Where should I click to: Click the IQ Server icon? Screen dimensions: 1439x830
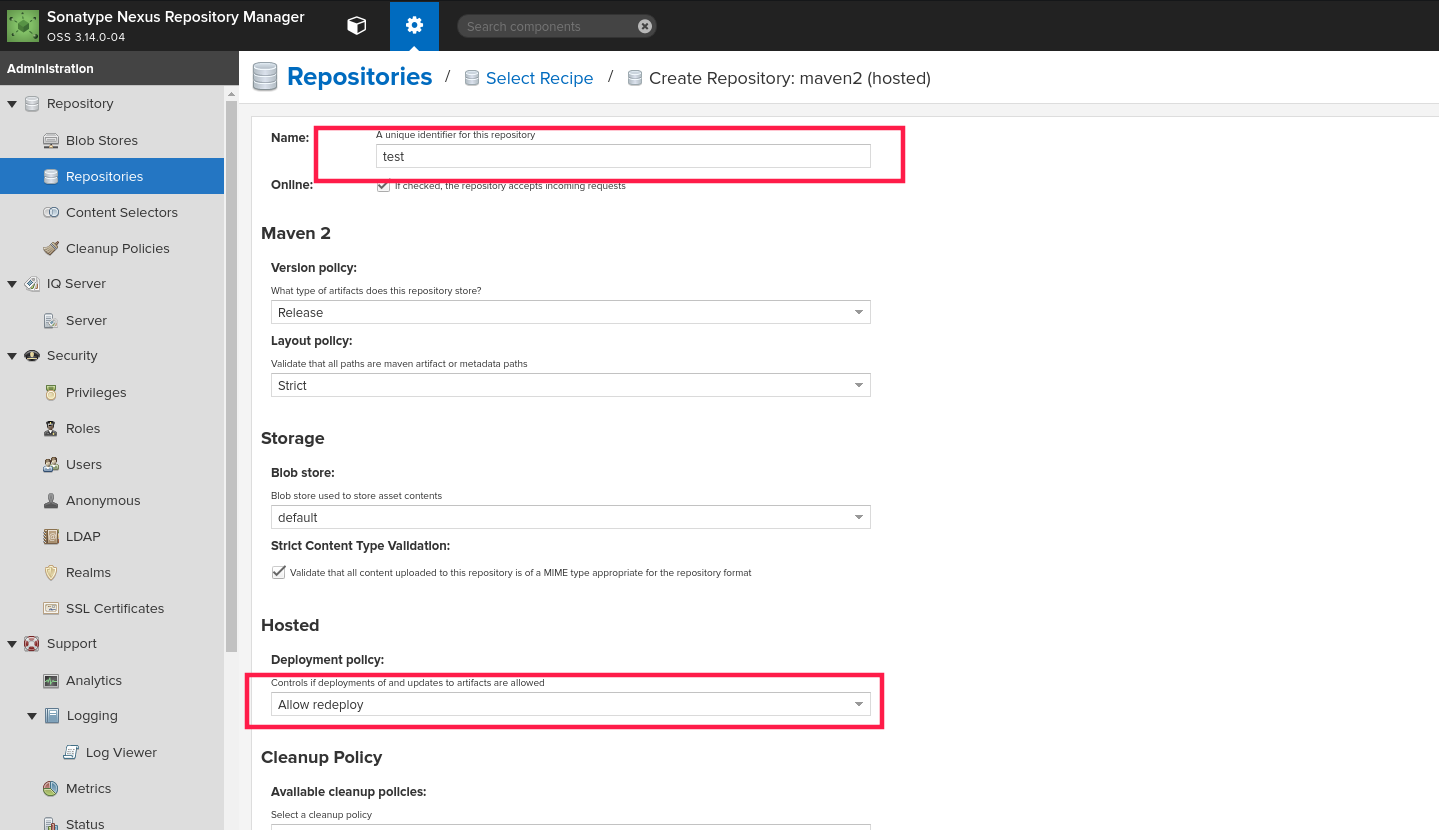(x=32, y=284)
